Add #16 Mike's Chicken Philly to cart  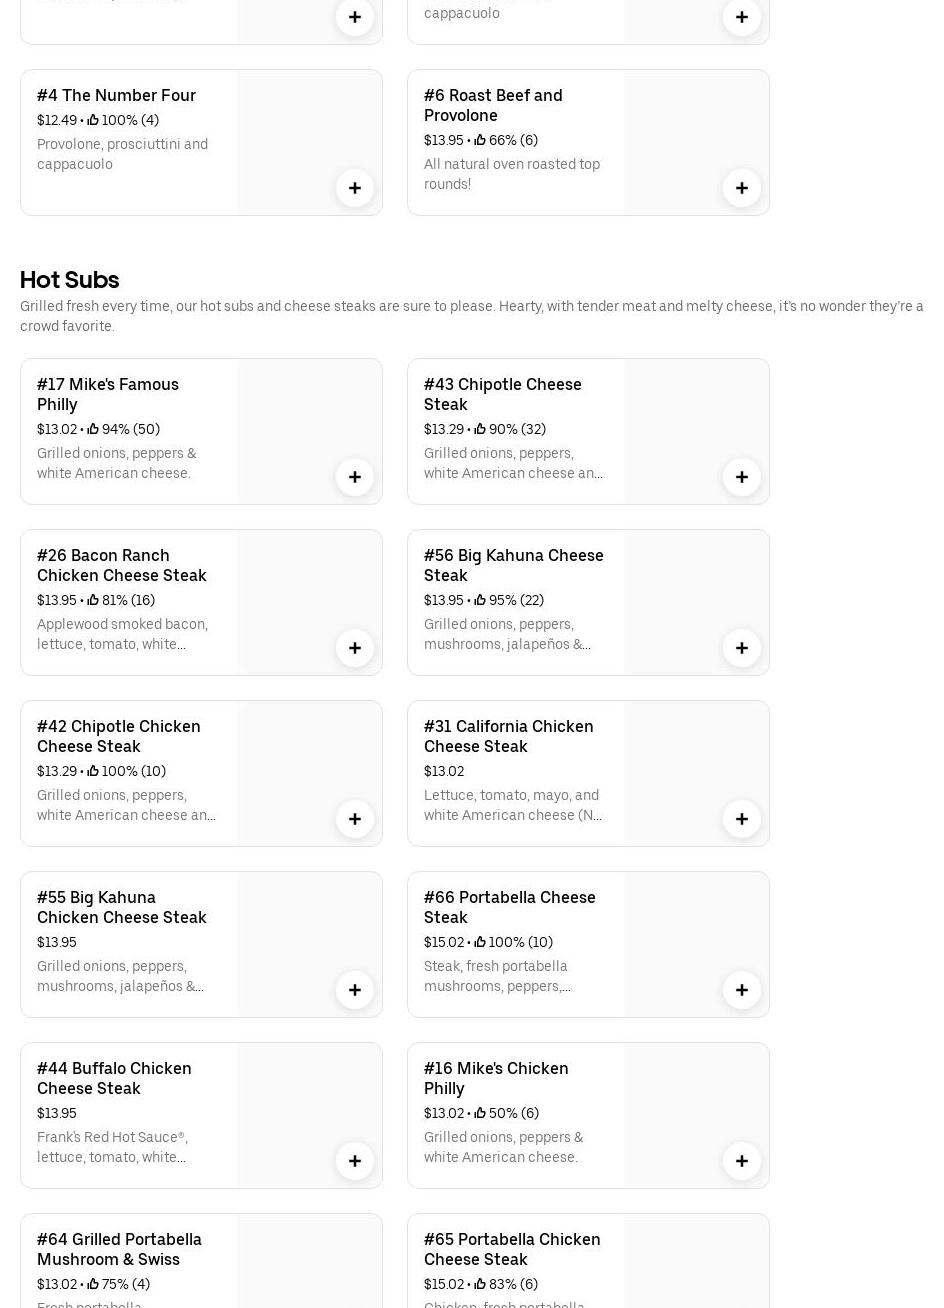[x=742, y=1161]
